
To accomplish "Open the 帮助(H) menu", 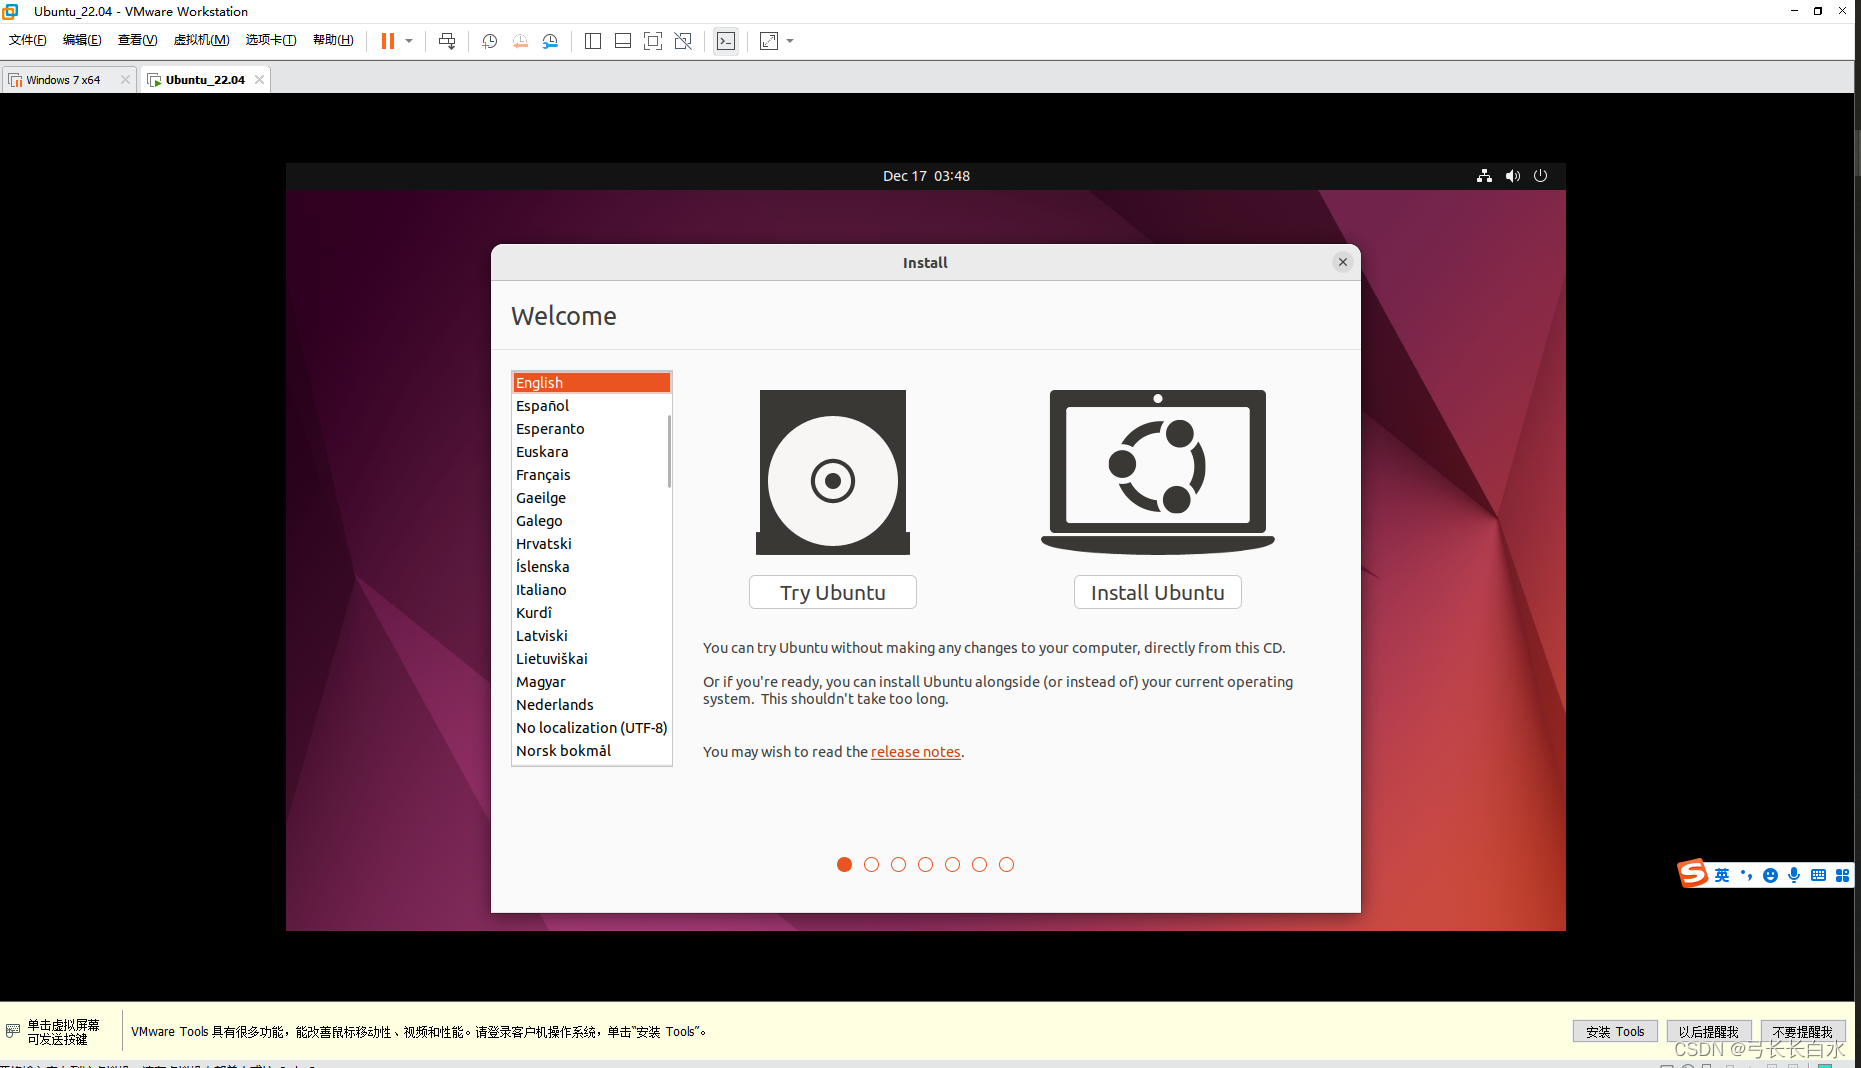I will 333,40.
